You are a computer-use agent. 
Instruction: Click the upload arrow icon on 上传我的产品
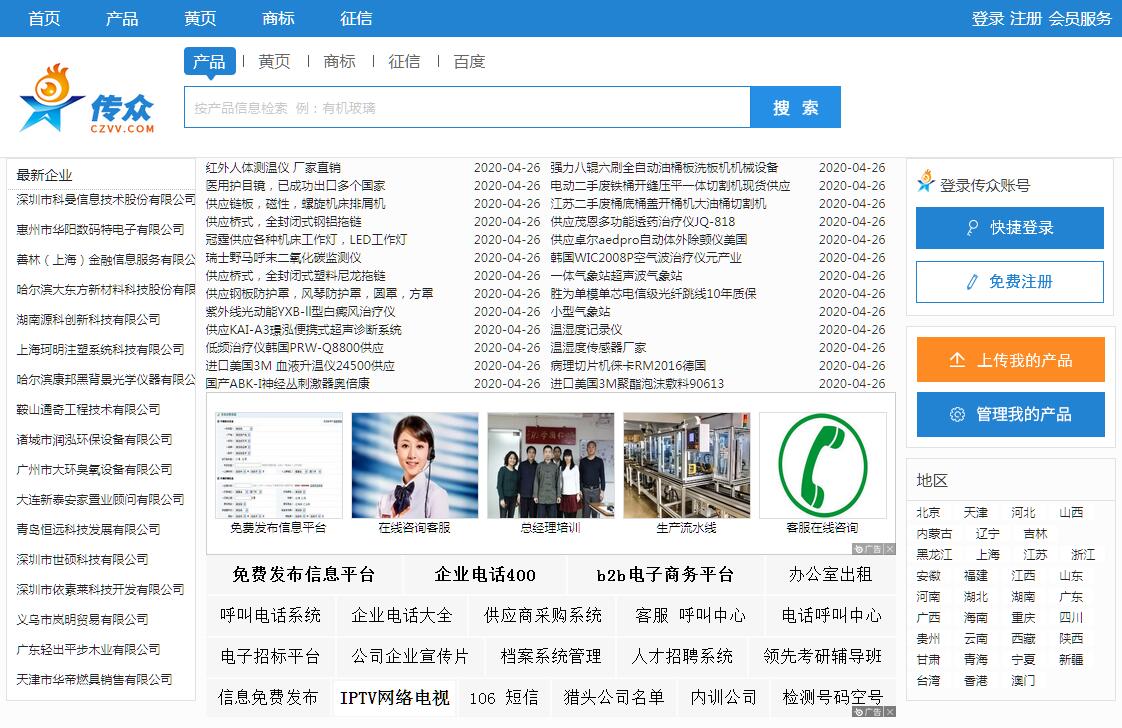pos(957,360)
